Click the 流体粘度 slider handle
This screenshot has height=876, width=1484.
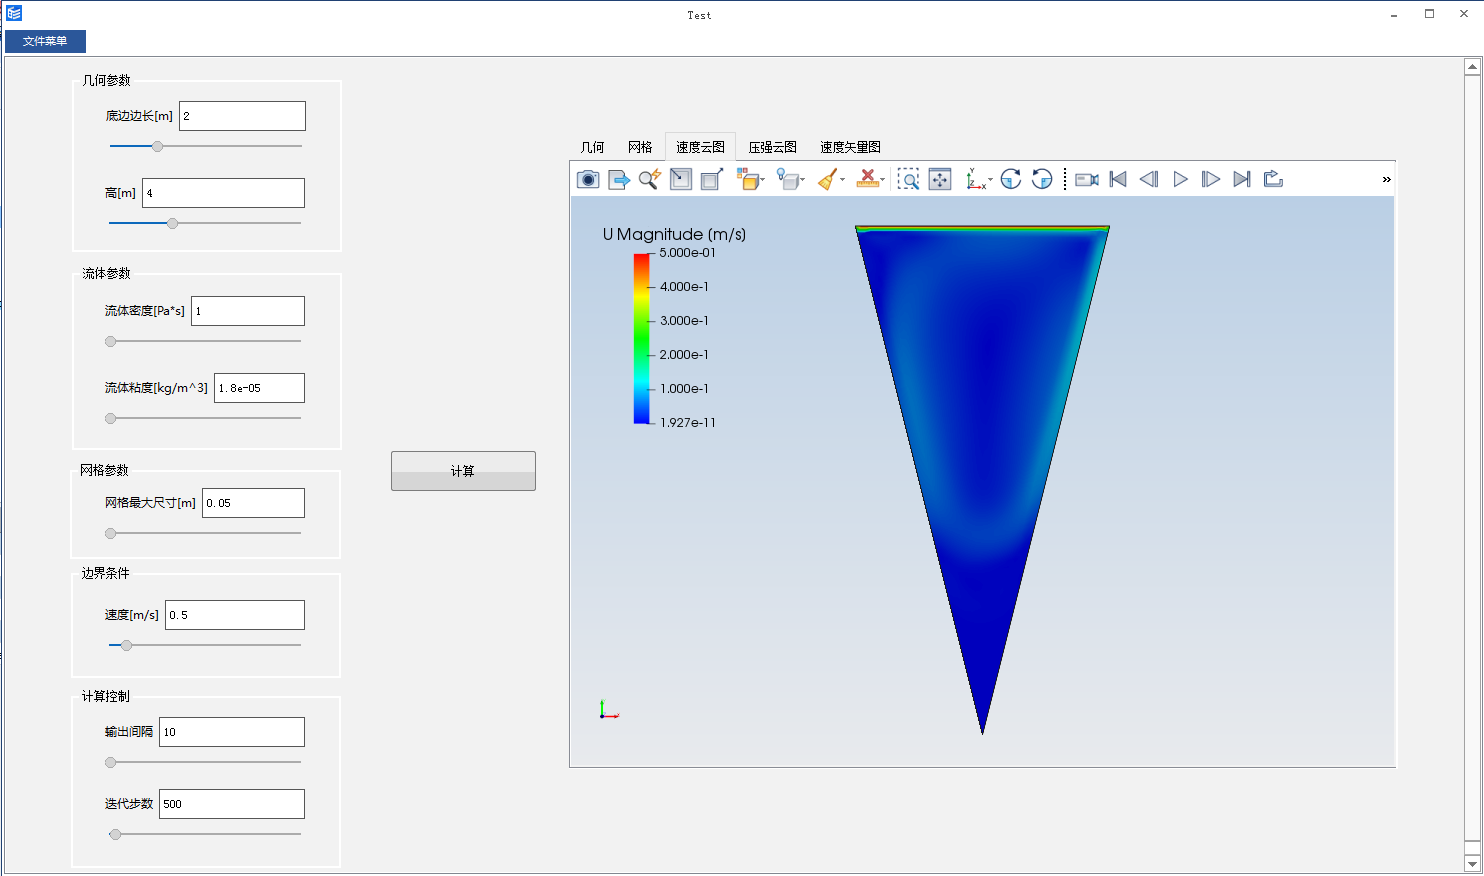(x=111, y=418)
